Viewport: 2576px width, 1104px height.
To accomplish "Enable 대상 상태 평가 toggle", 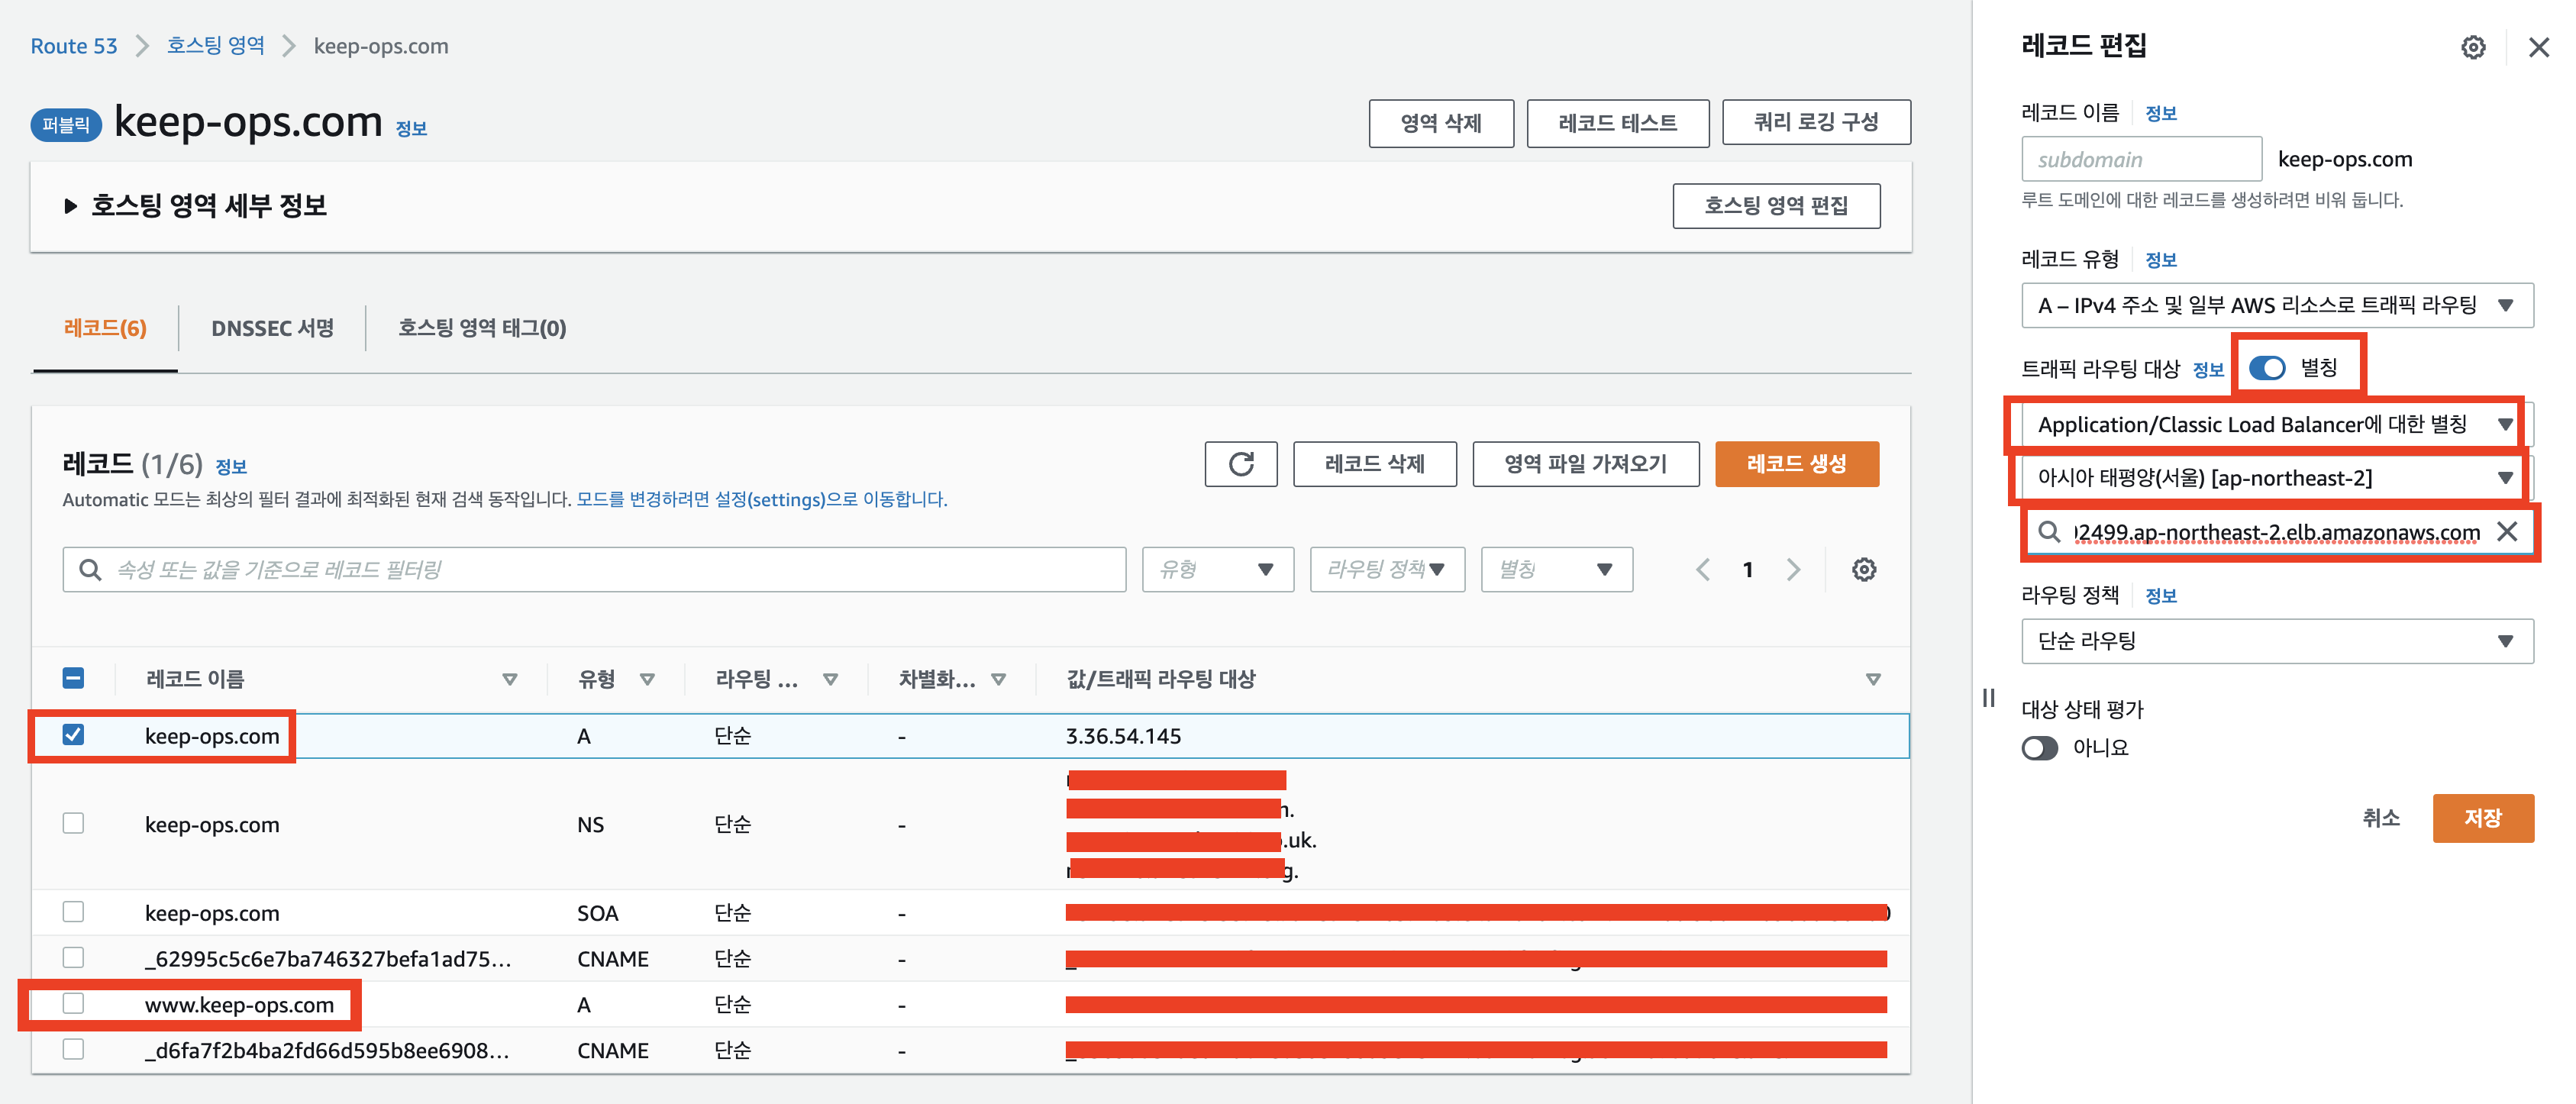I will [x=2040, y=748].
